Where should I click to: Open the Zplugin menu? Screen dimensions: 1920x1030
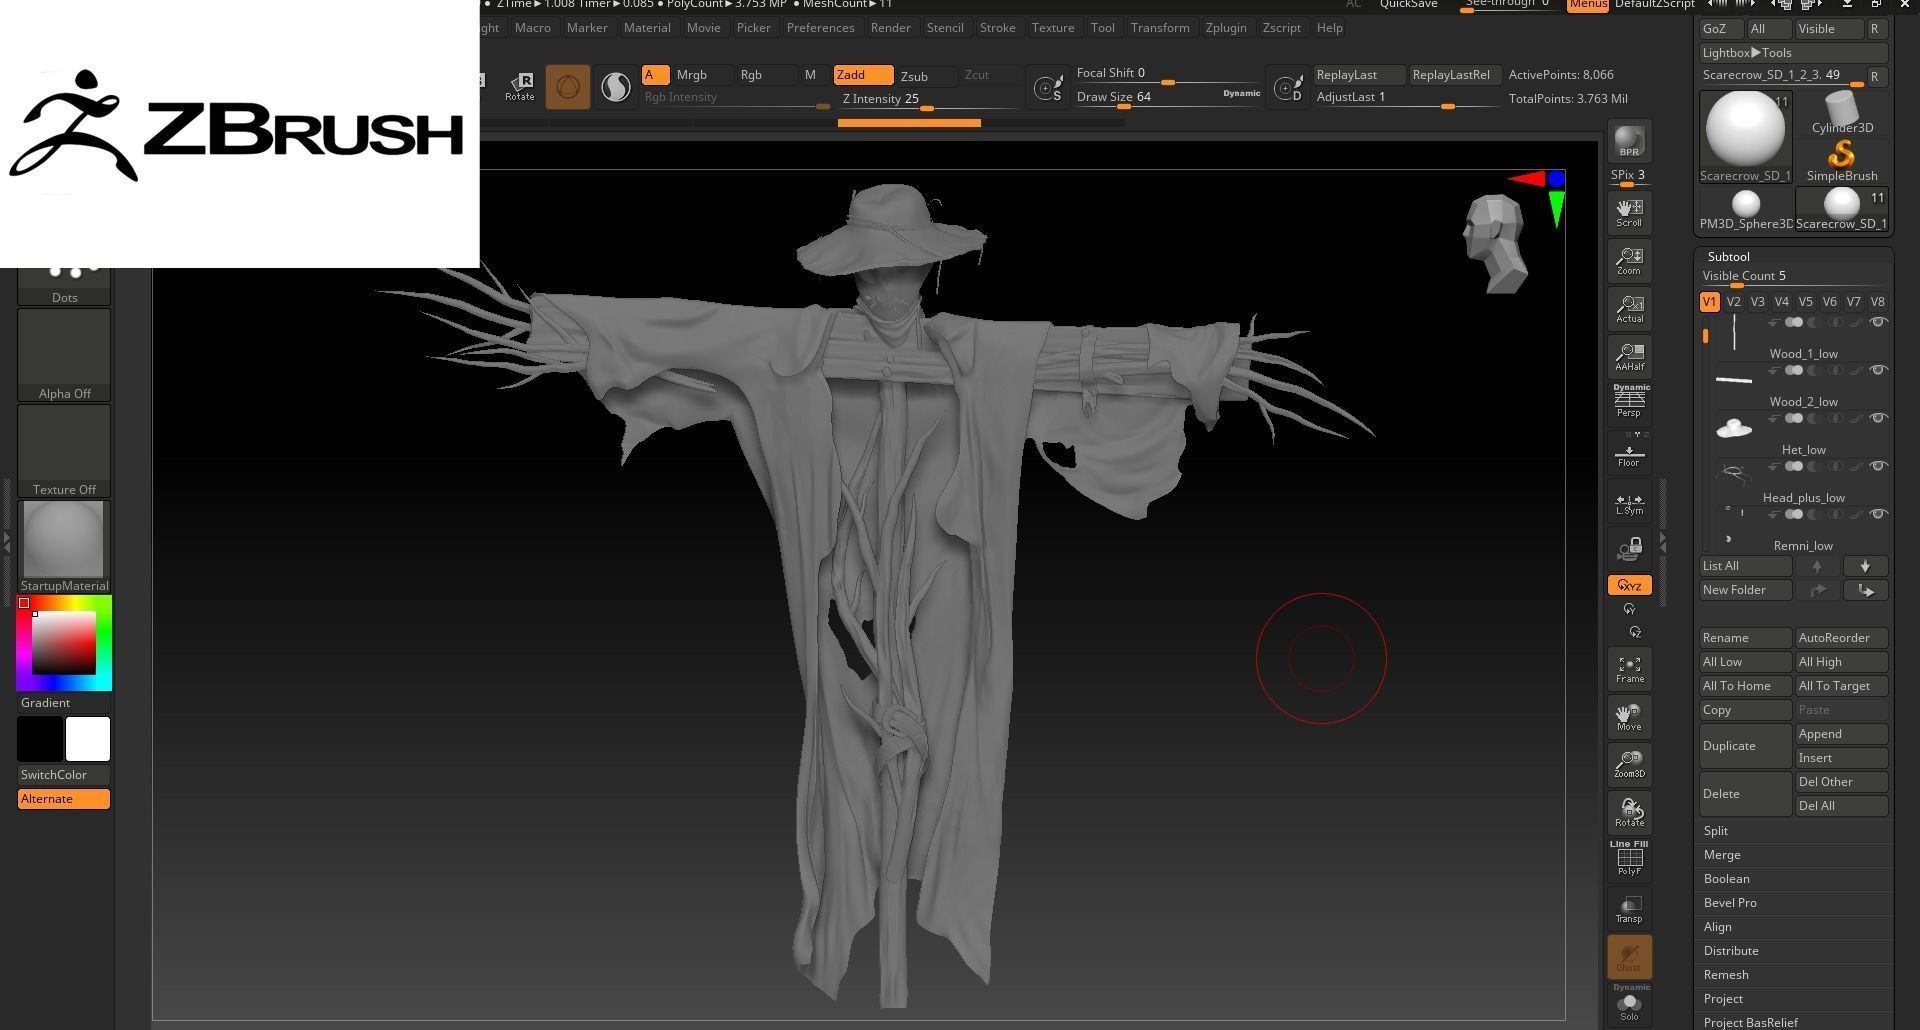(x=1226, y=28)
